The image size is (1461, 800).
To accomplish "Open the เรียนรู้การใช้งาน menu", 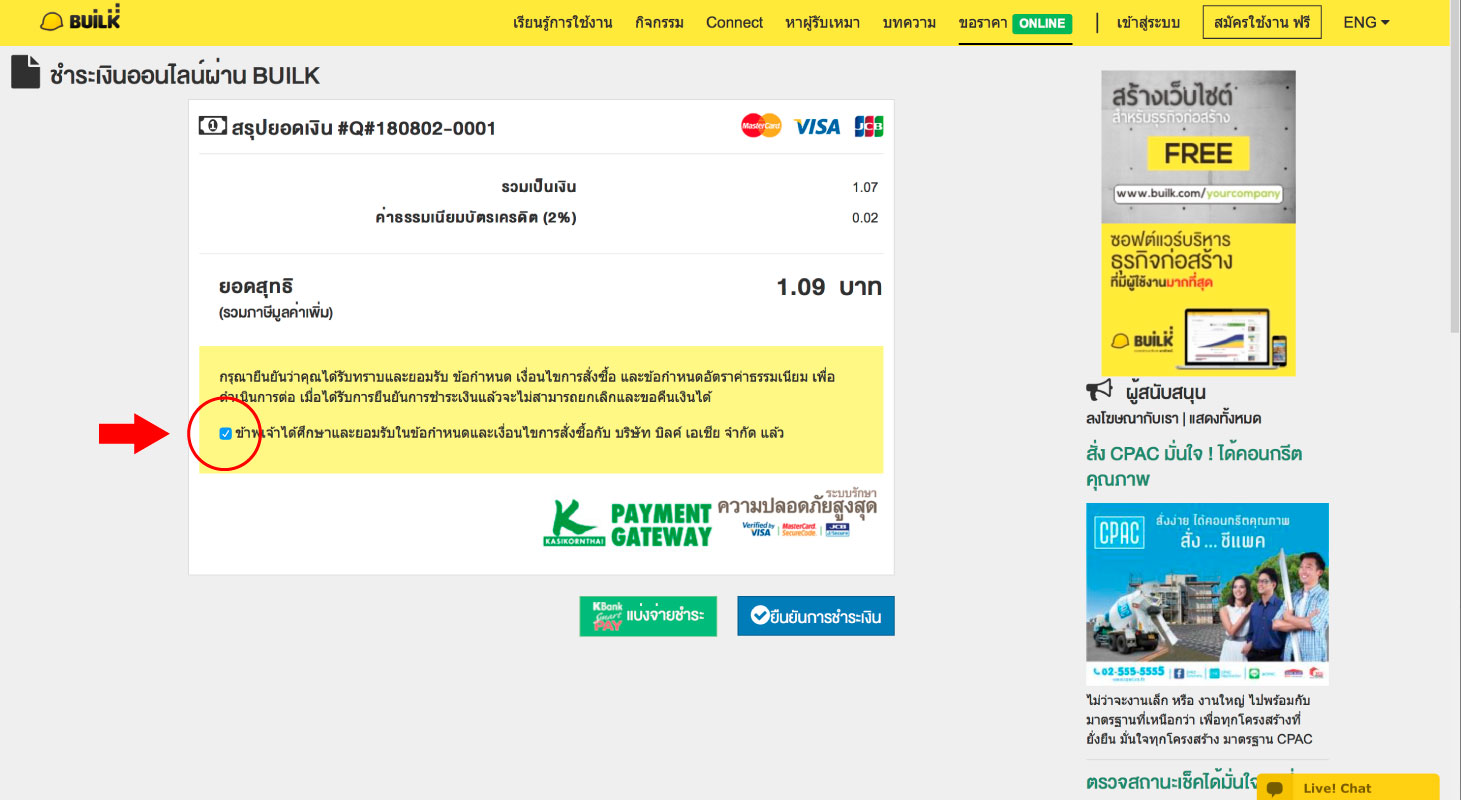I will coord(562,22).
